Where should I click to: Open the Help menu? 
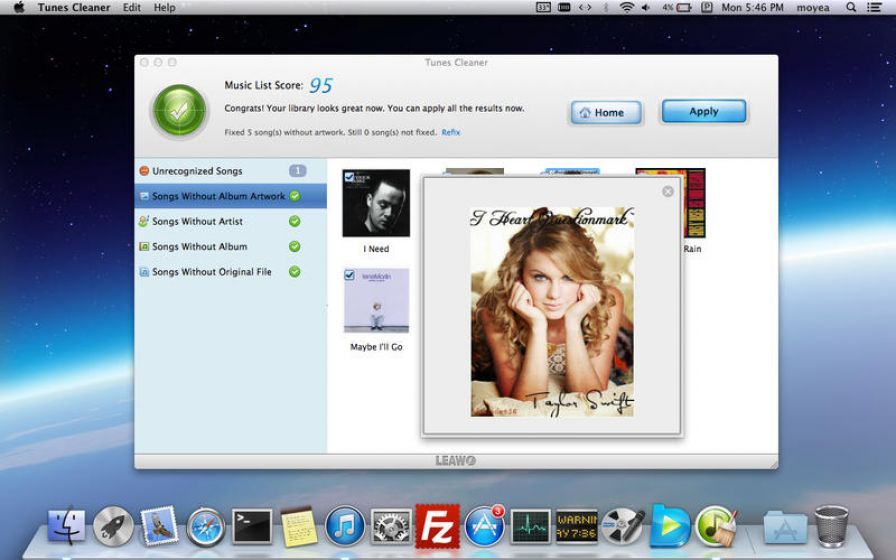tap(165, 7)
